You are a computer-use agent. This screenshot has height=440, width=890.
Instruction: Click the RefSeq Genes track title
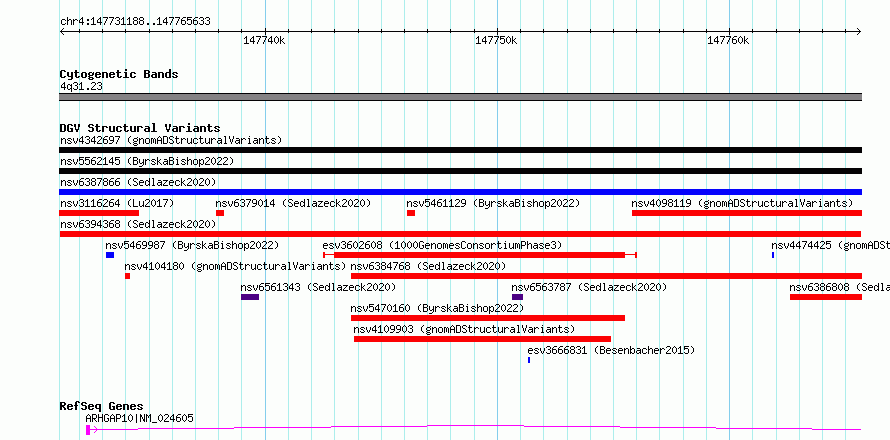tap(101, 406)
